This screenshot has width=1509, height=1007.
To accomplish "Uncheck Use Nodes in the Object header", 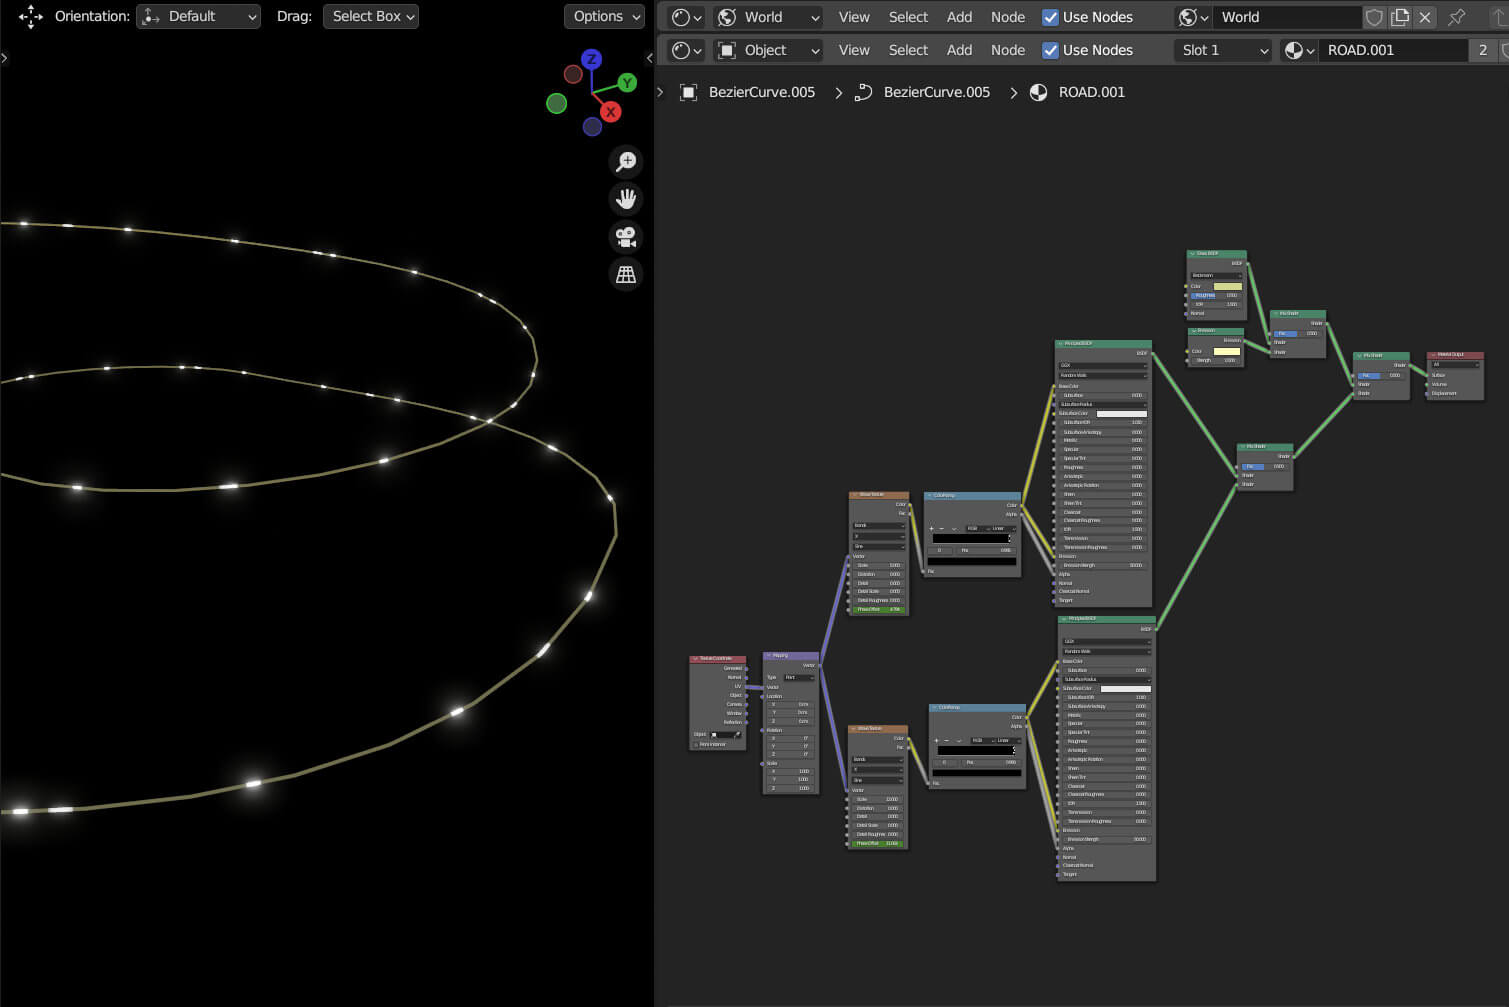I will pos(1050,50).
